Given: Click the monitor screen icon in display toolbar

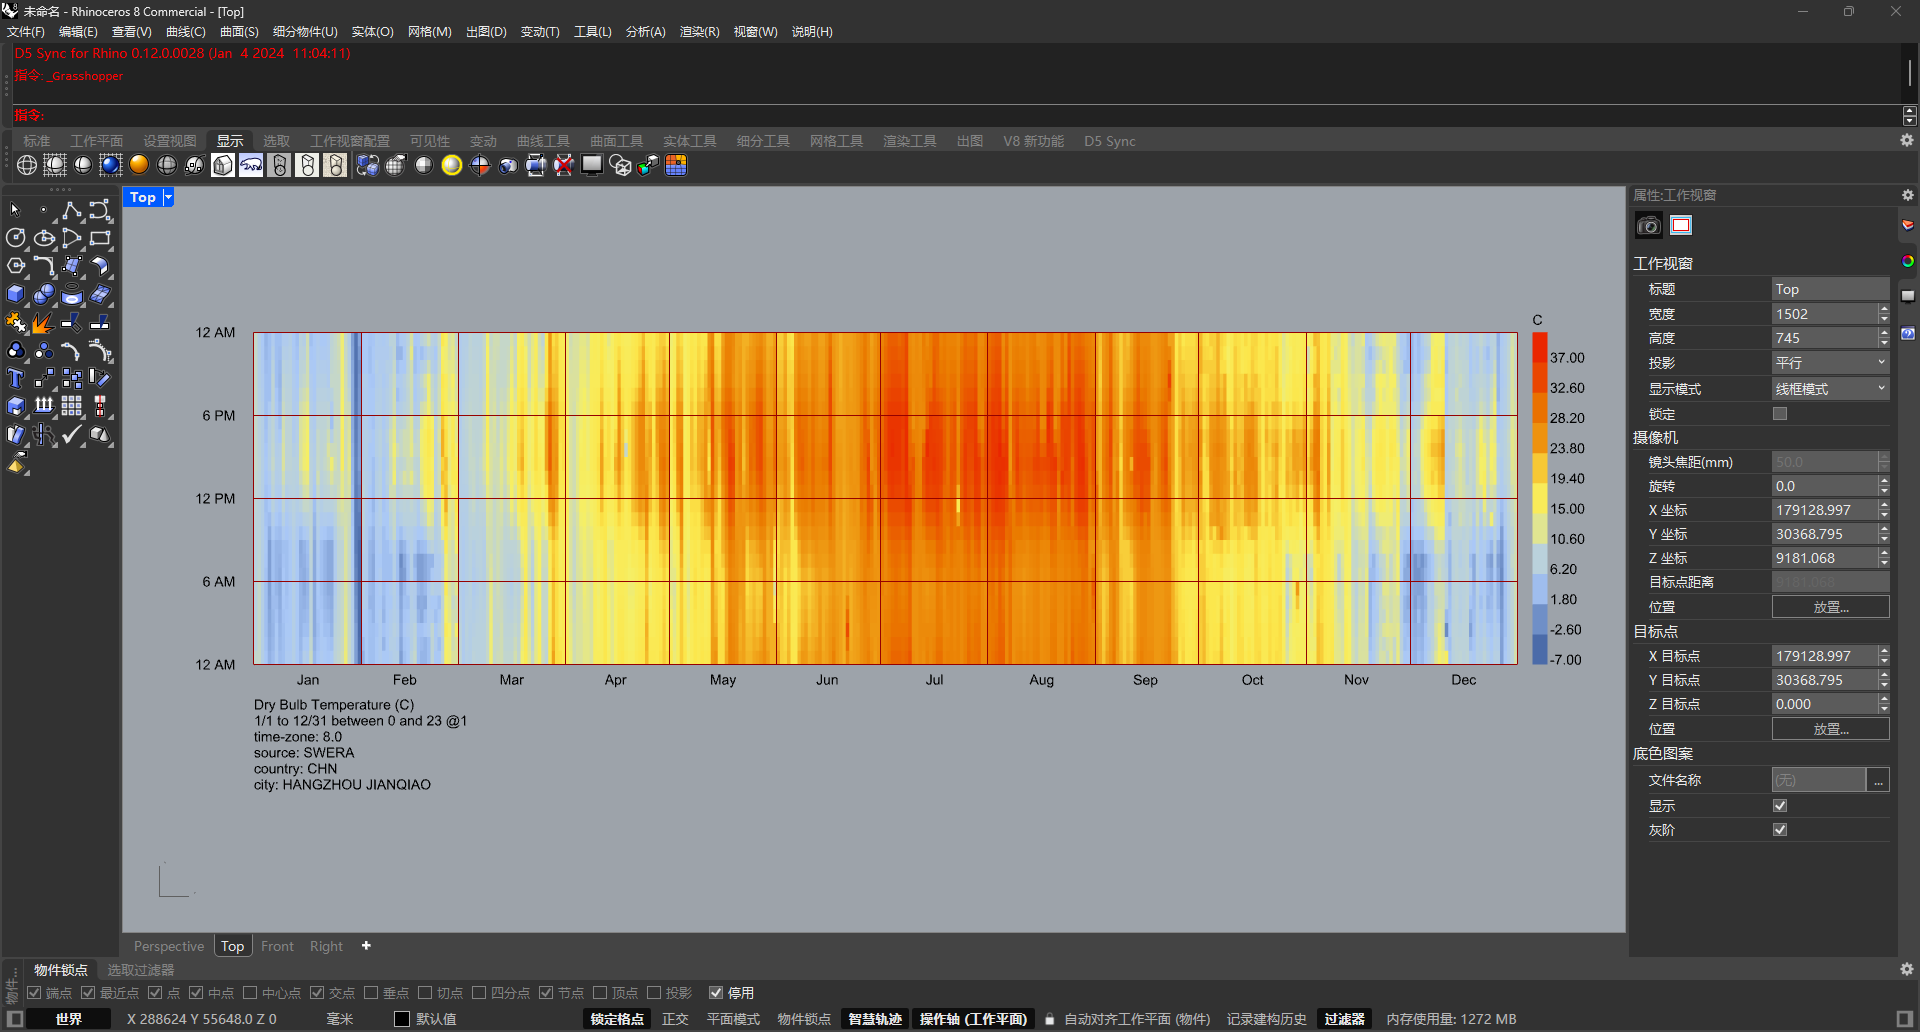Looking at the screenshot, I should point(592,166).
